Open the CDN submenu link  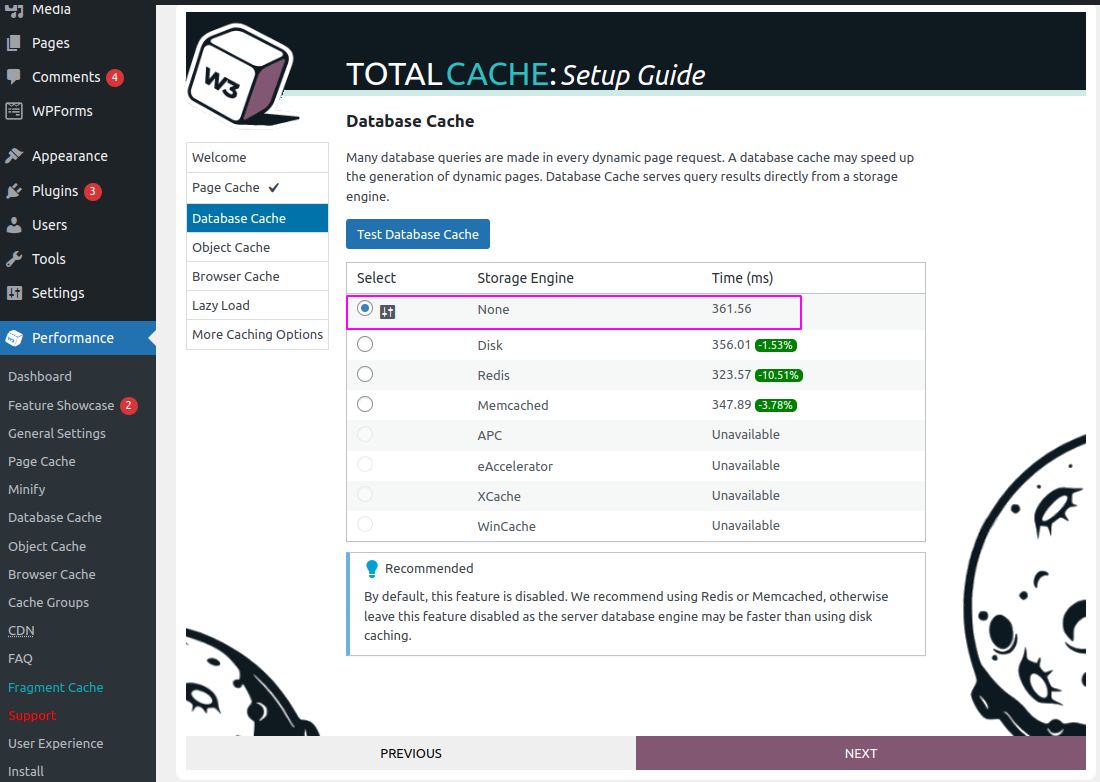click(21, 631)
